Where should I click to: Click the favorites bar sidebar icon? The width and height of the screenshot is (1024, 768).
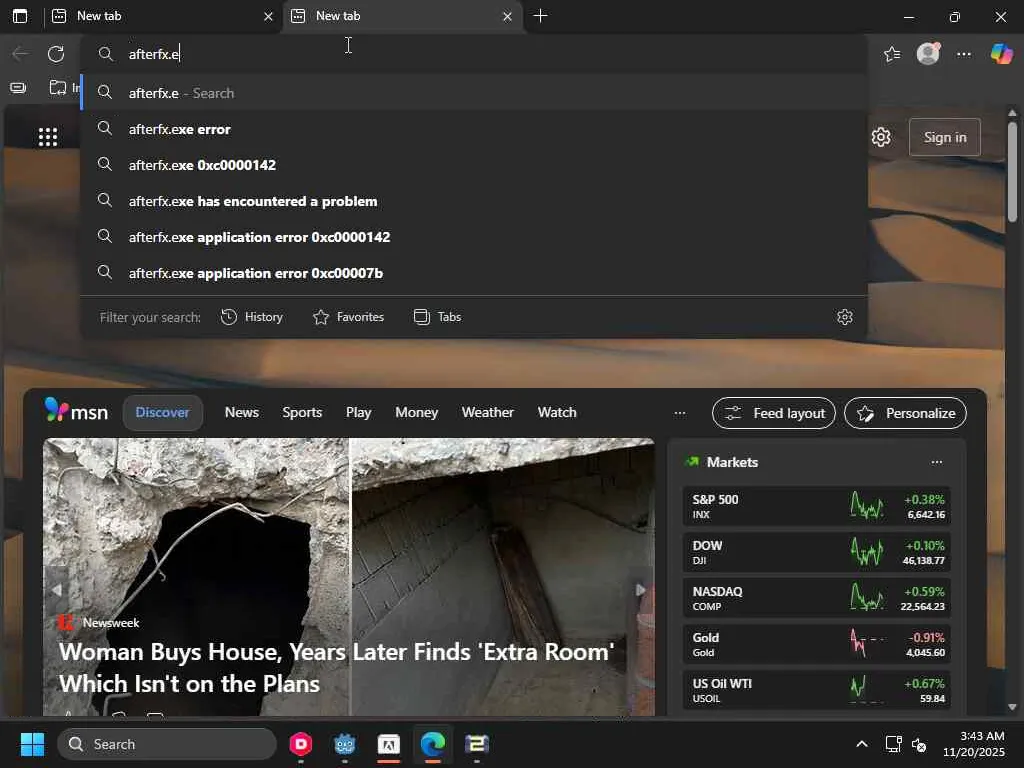coord(18,88)
